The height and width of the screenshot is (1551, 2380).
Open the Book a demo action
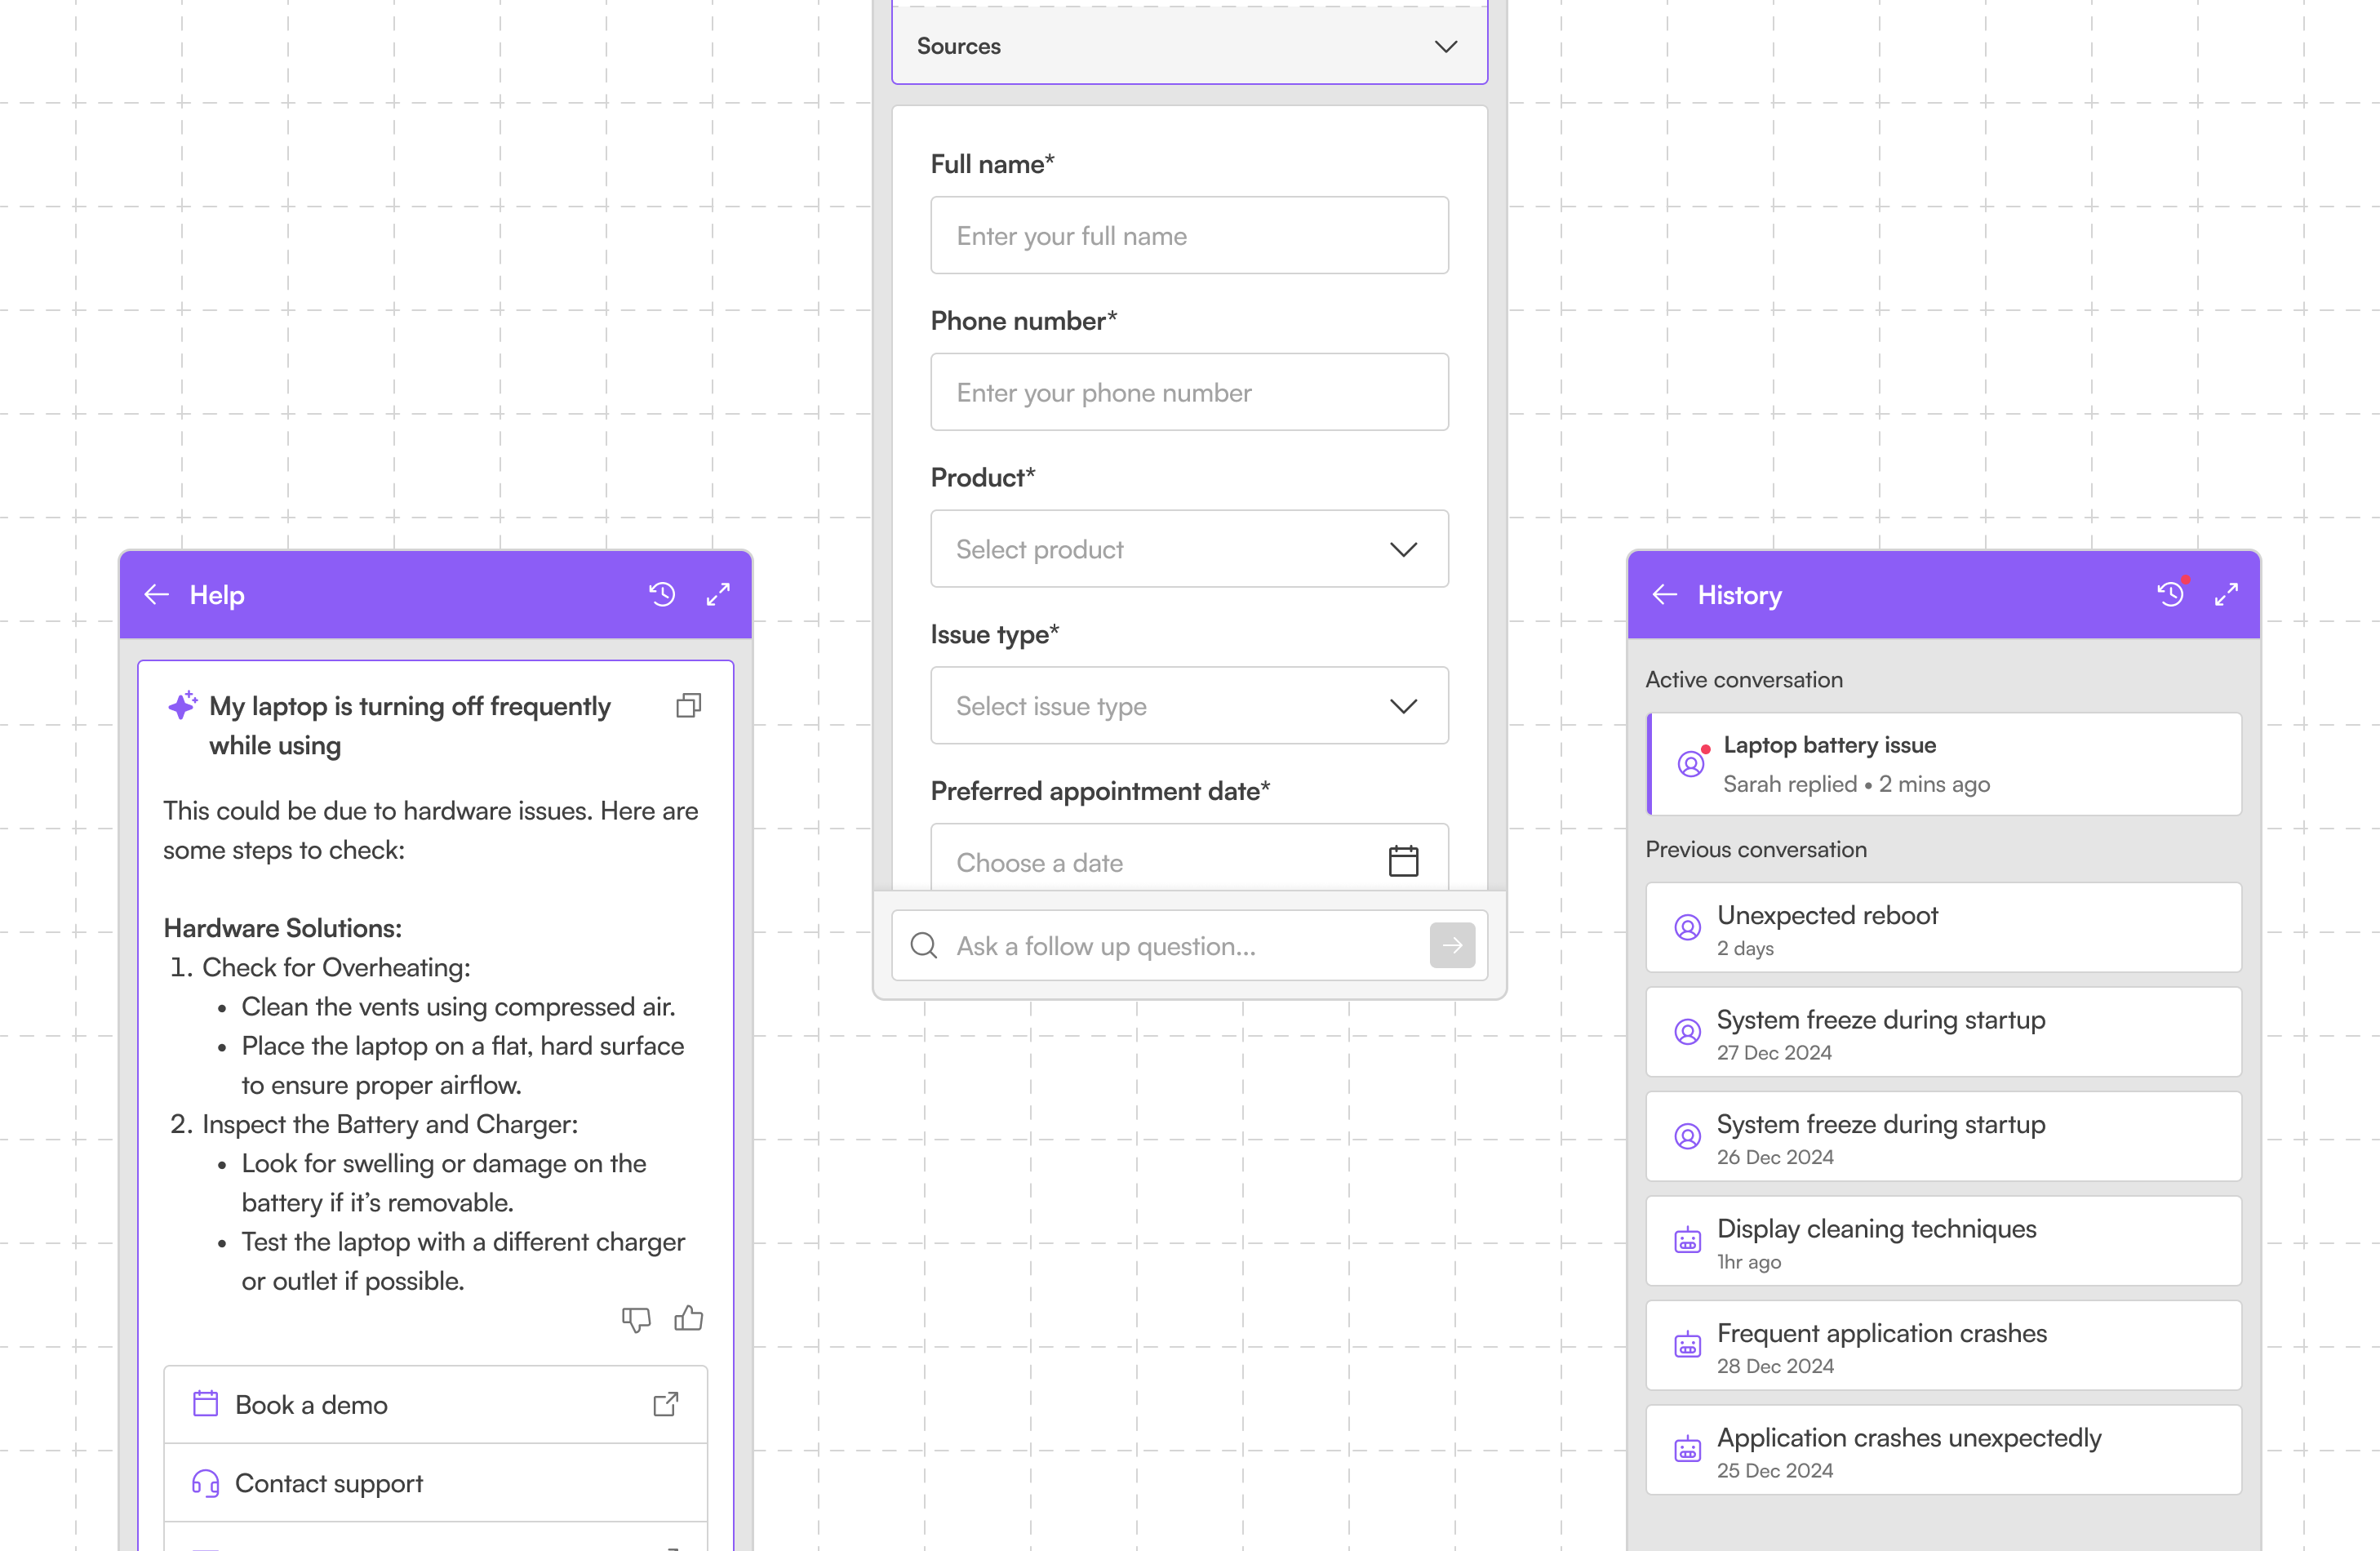pyautogui.click(x=436, y=1405)
